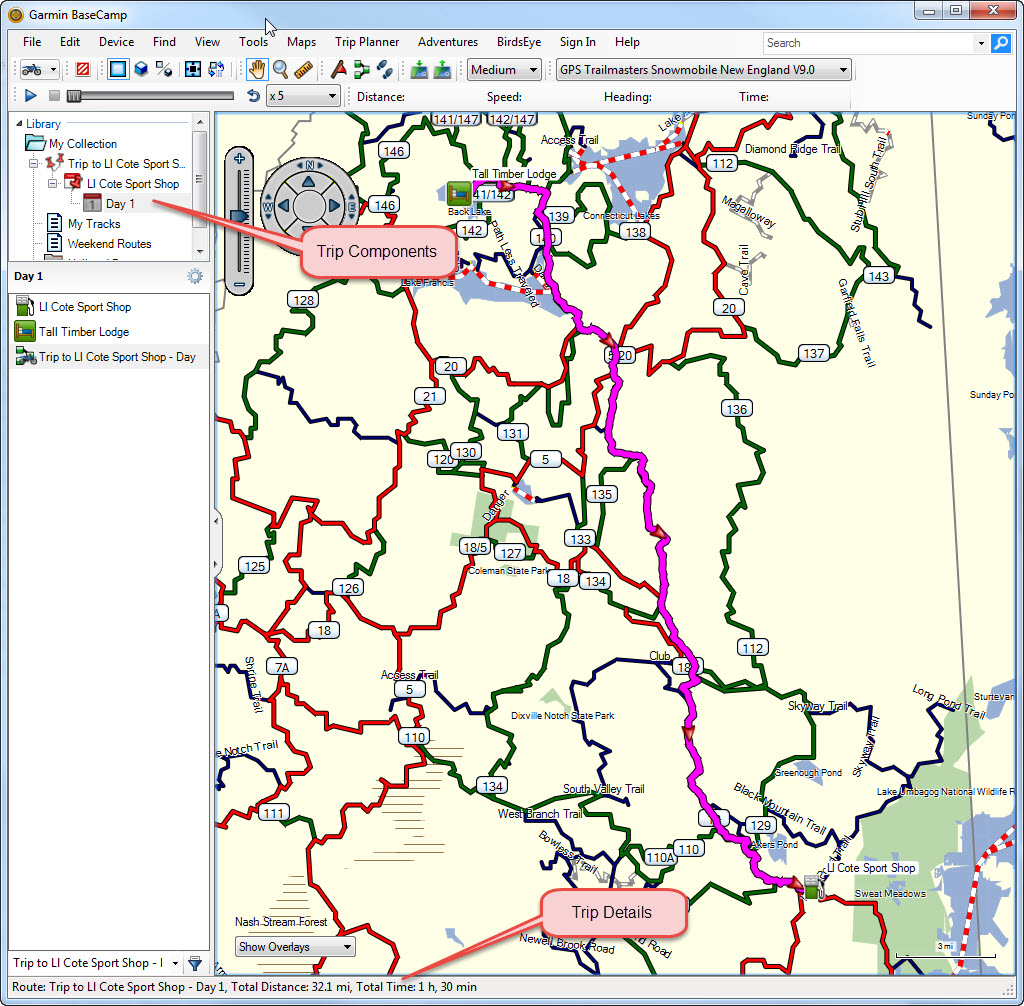Click the blue search magnifier button
The width and height of the screenshot is (1024, 1006).
pos(1000,43)
